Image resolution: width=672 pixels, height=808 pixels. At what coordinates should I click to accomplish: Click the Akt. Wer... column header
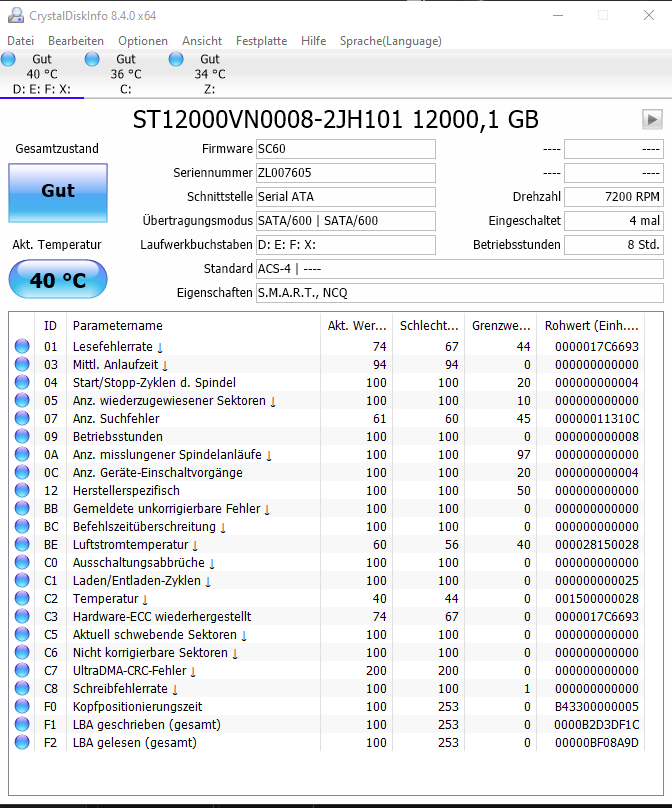[357, 326]
